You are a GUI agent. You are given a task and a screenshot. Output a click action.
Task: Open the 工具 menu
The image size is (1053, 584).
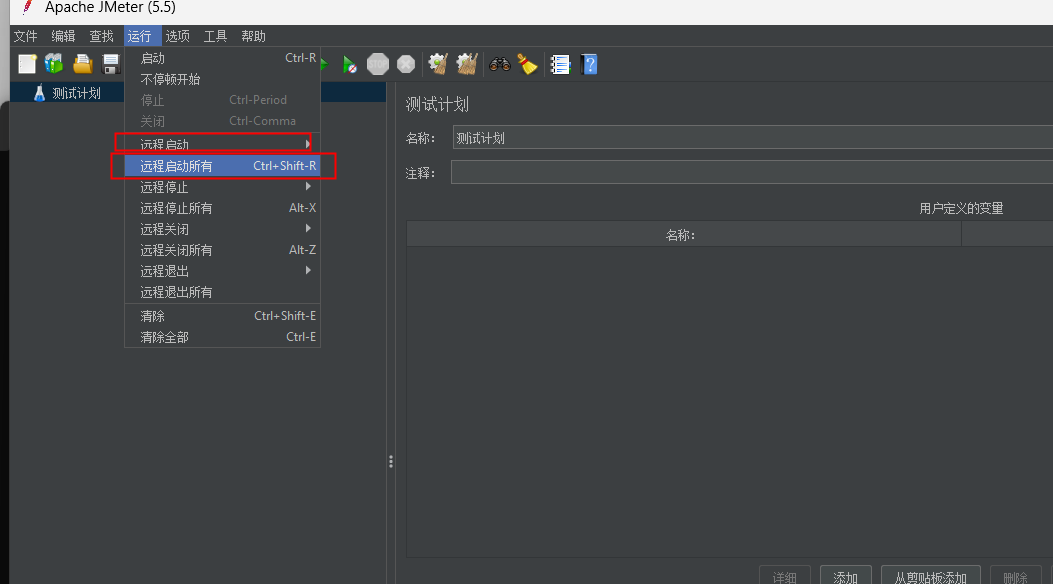pos(216,36)
